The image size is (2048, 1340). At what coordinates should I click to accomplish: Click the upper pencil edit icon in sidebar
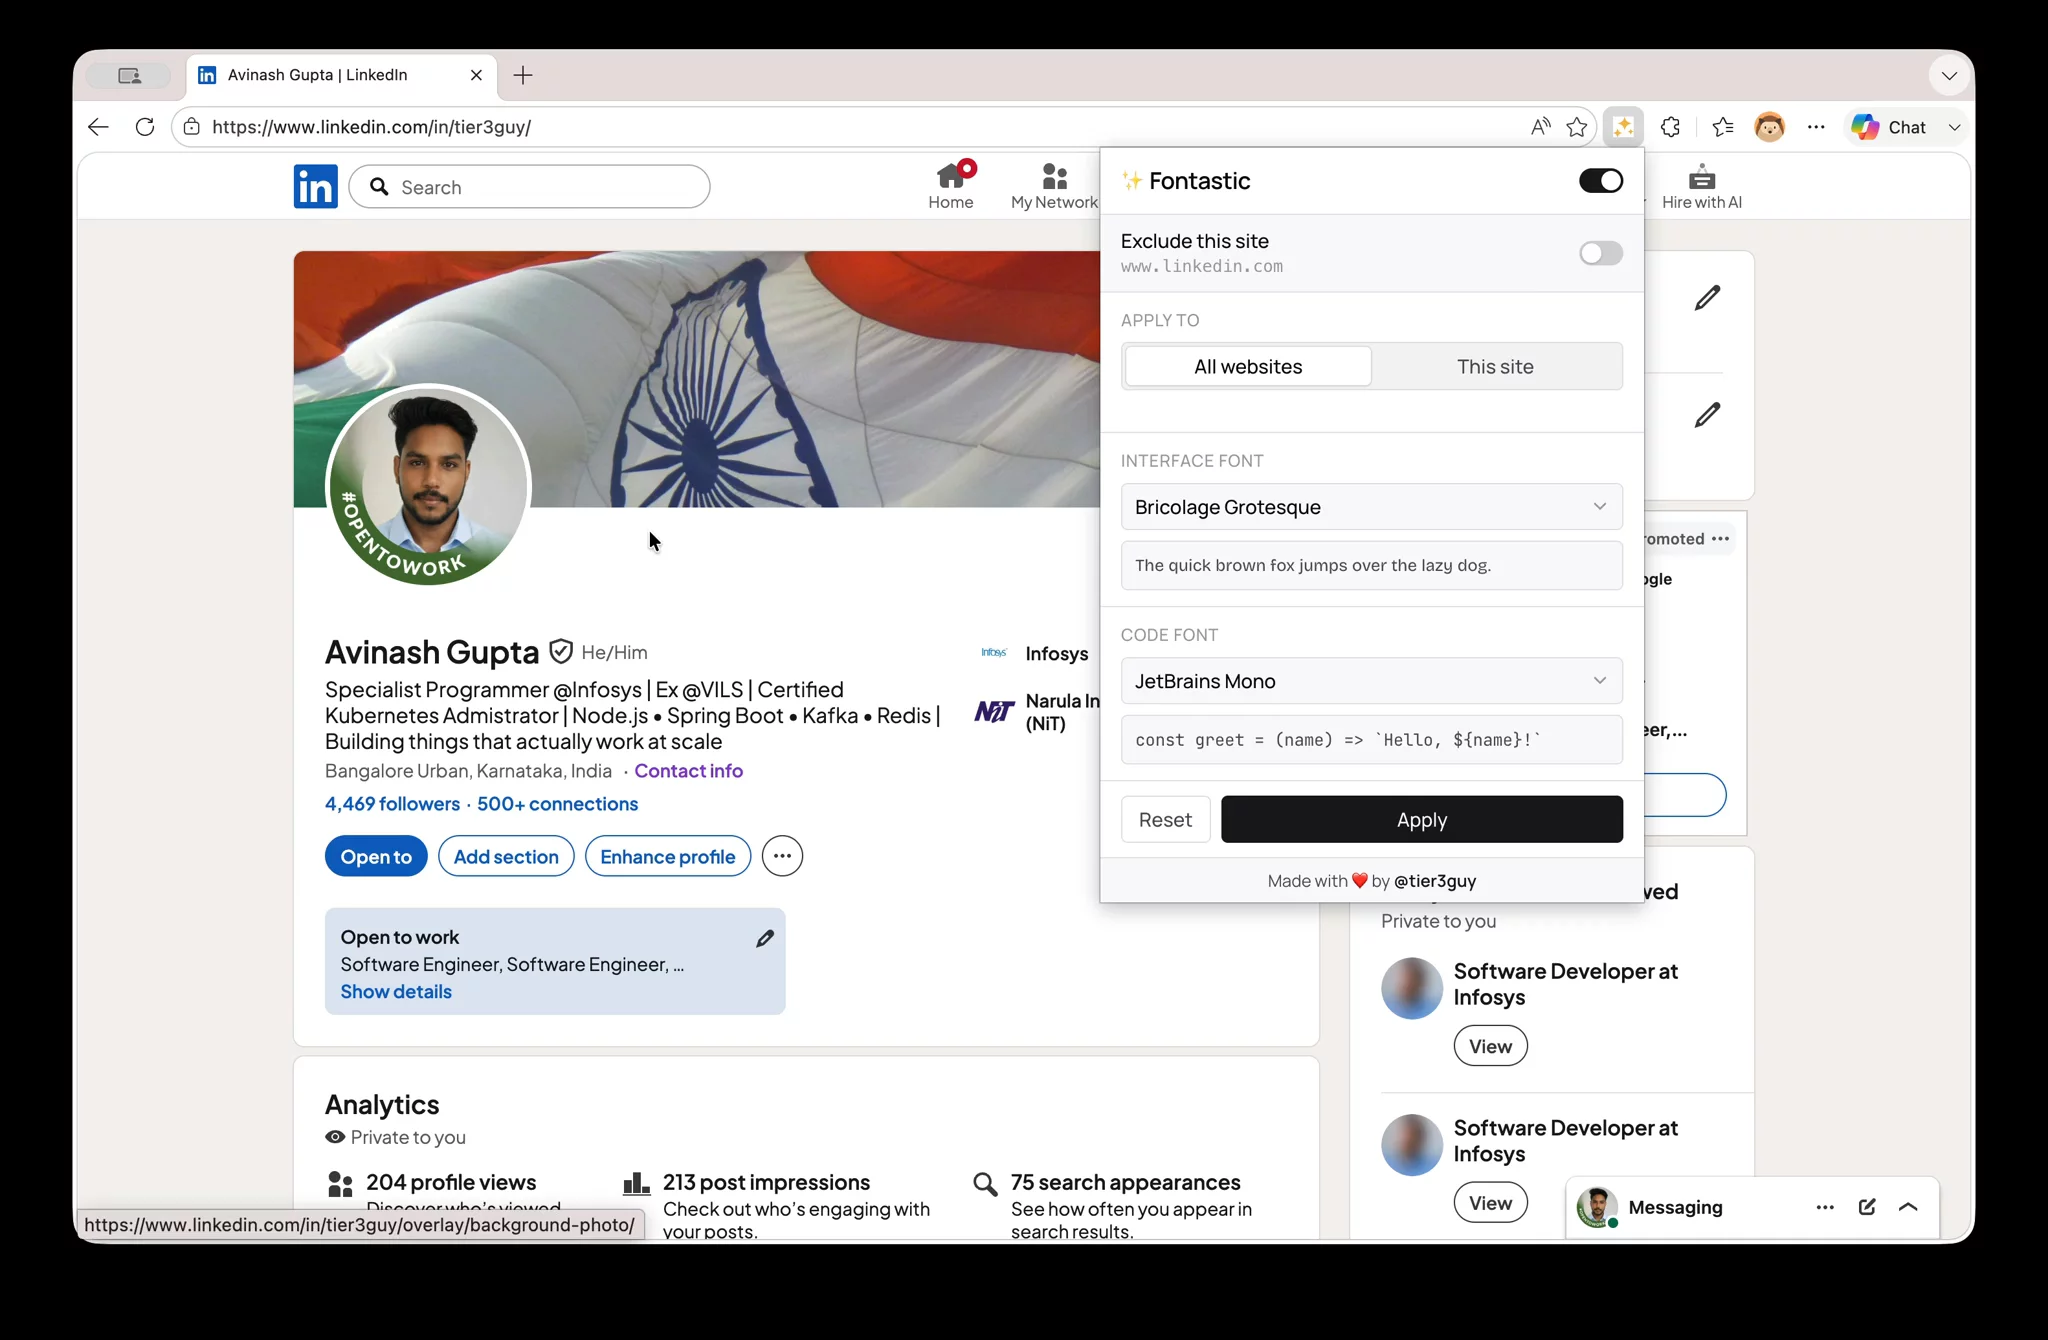1707,297
